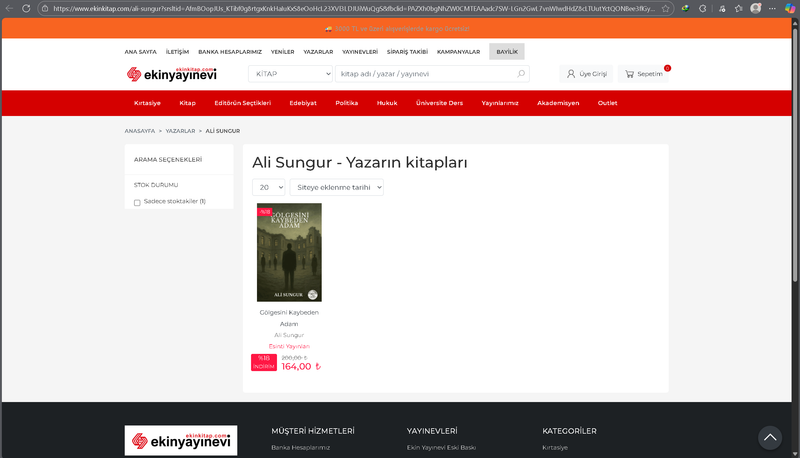The height and width of the screenshot is (458, 800).
Task: Click footer Ekin Yayınevi Eski Baskı link
Action: (441, 447)
